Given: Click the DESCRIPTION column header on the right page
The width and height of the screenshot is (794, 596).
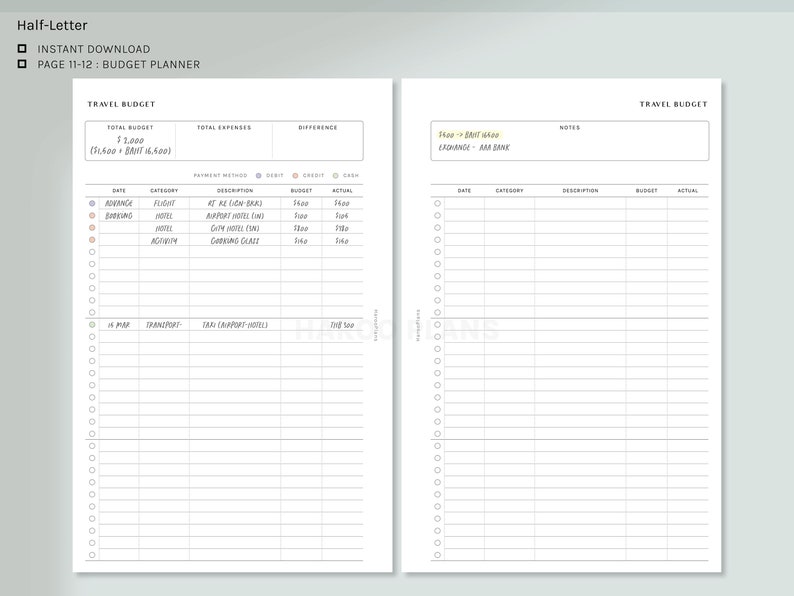Looking at the screenshot, I should coord(580,191).
